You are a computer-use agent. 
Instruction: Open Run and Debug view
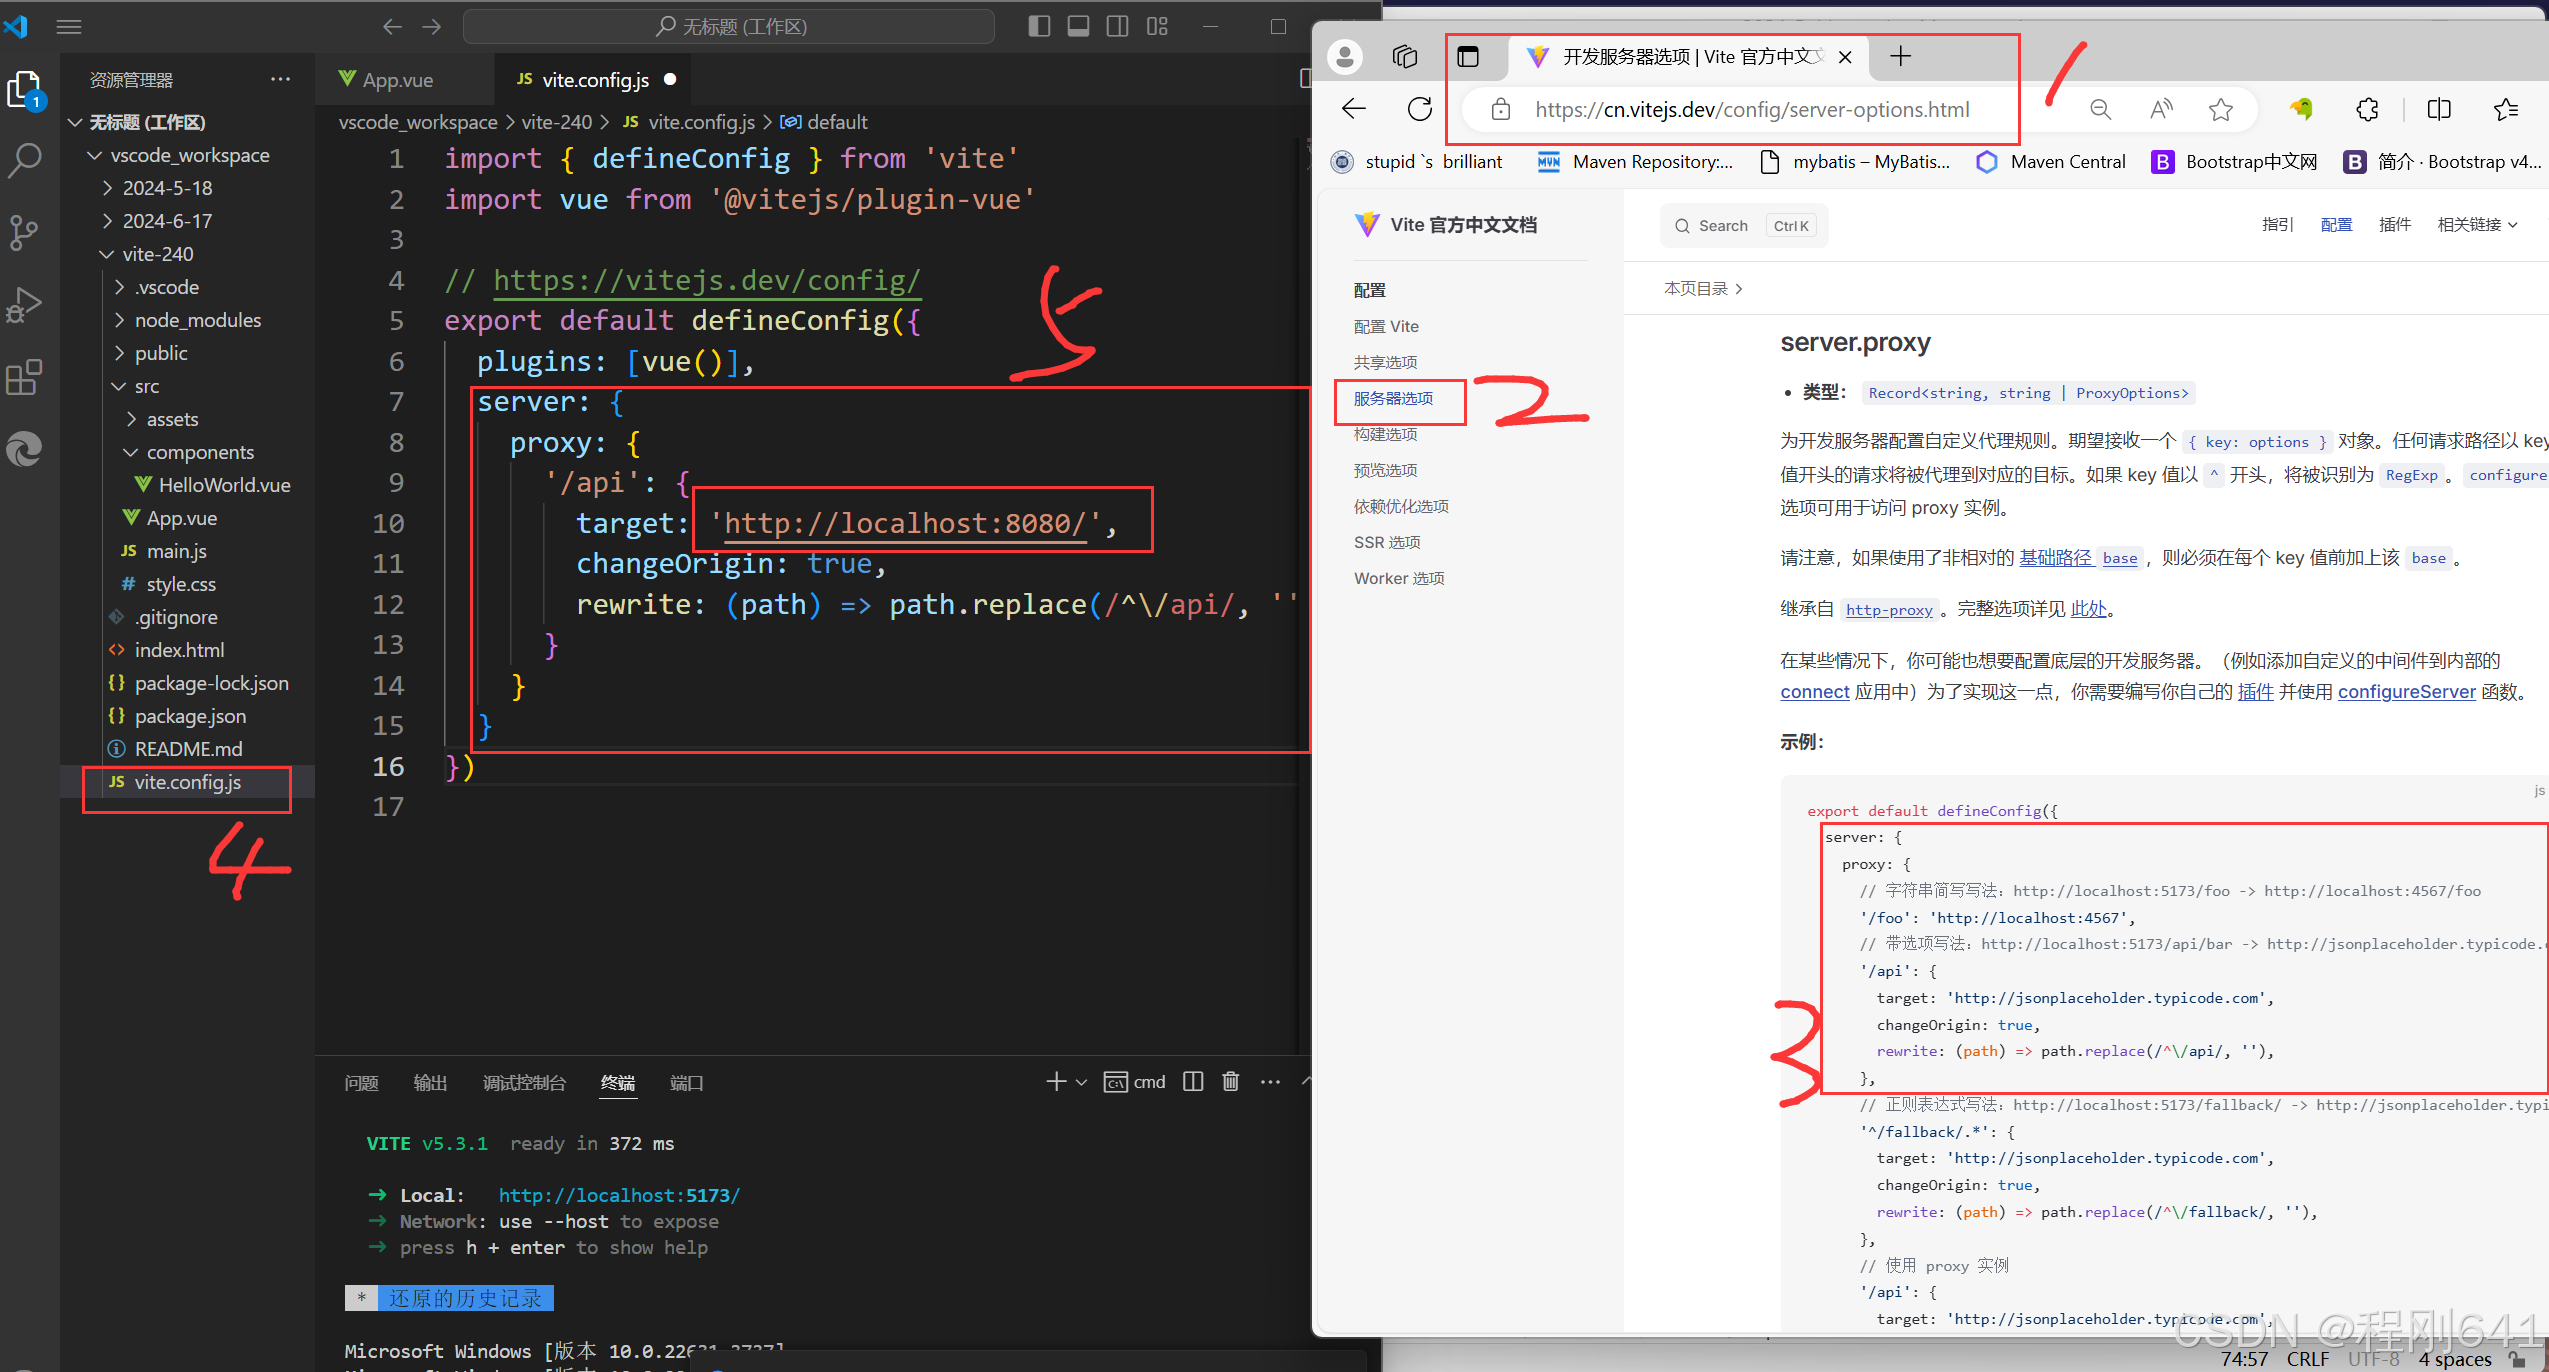(x=24, y=305)
